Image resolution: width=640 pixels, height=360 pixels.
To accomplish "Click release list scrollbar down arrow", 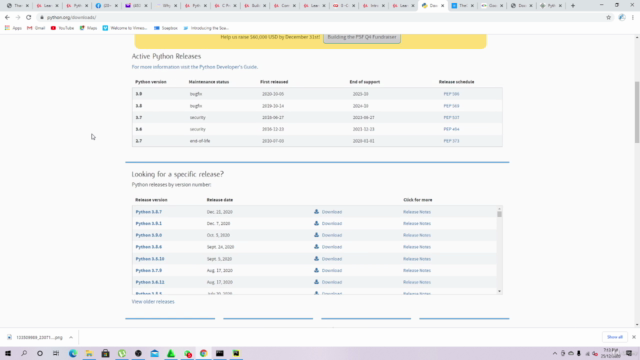I will pos(499,291).
